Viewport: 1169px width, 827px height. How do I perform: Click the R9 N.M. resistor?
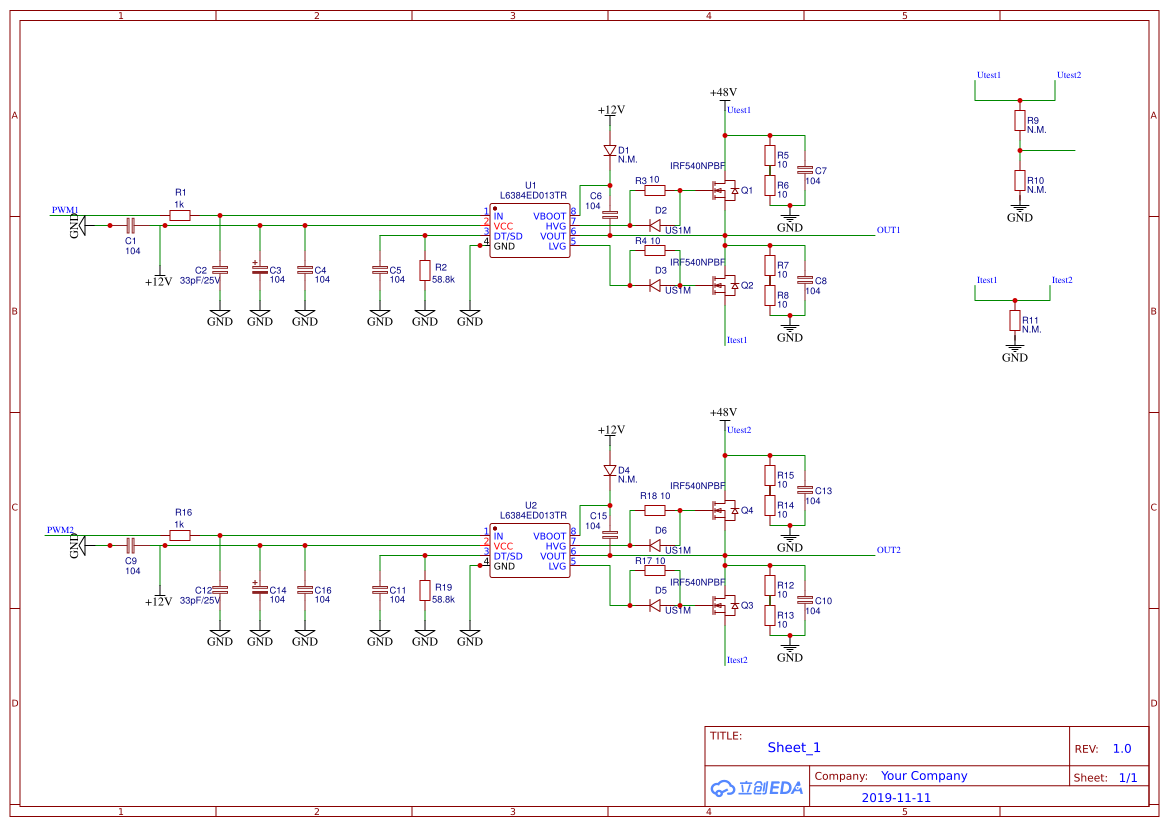(1019, 122)
